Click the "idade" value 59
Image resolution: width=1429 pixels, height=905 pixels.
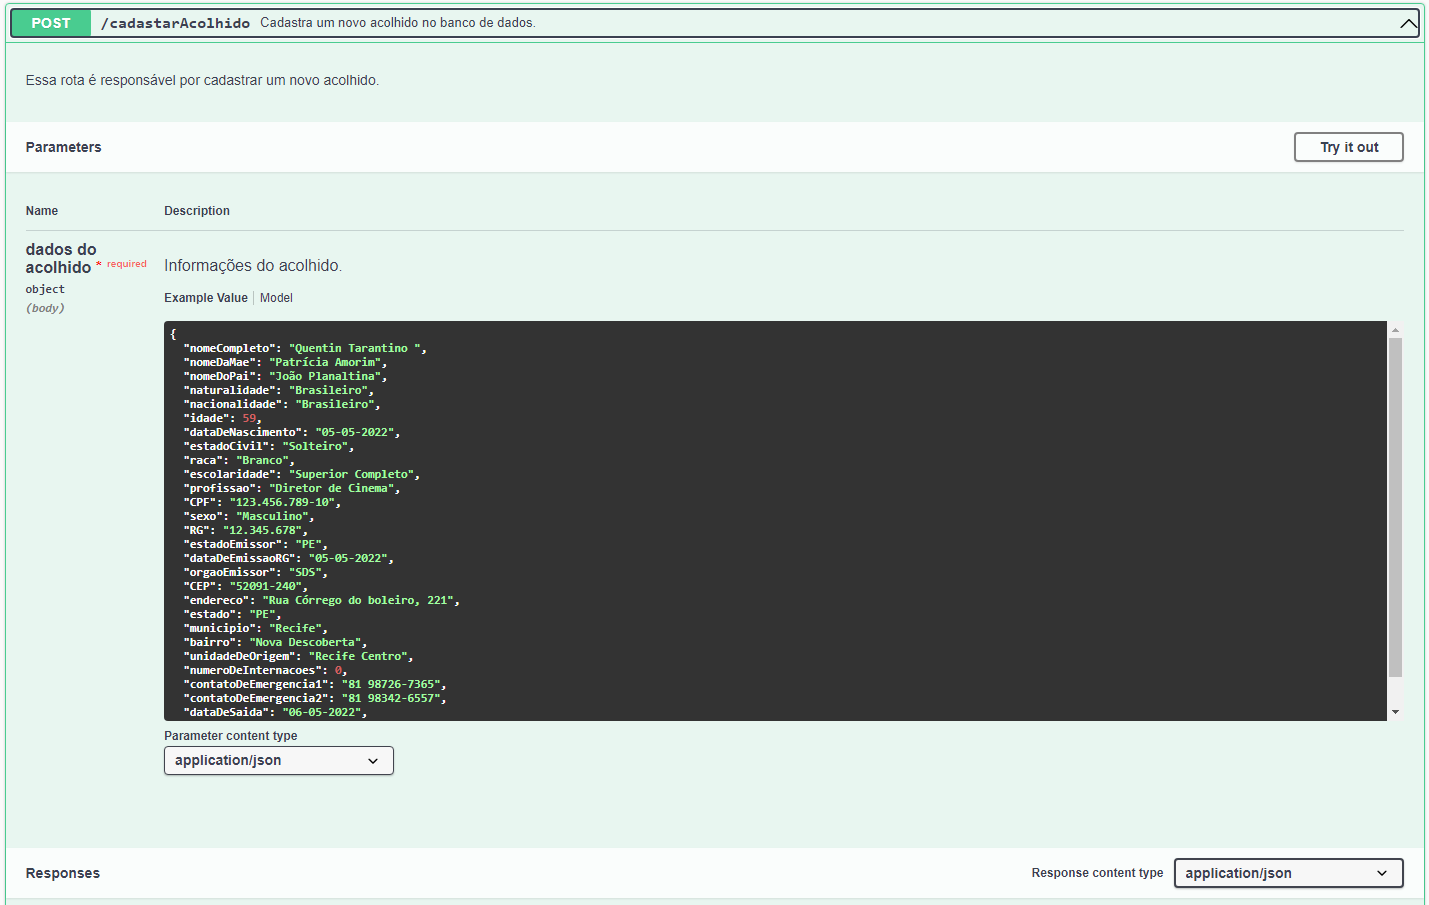249,418
